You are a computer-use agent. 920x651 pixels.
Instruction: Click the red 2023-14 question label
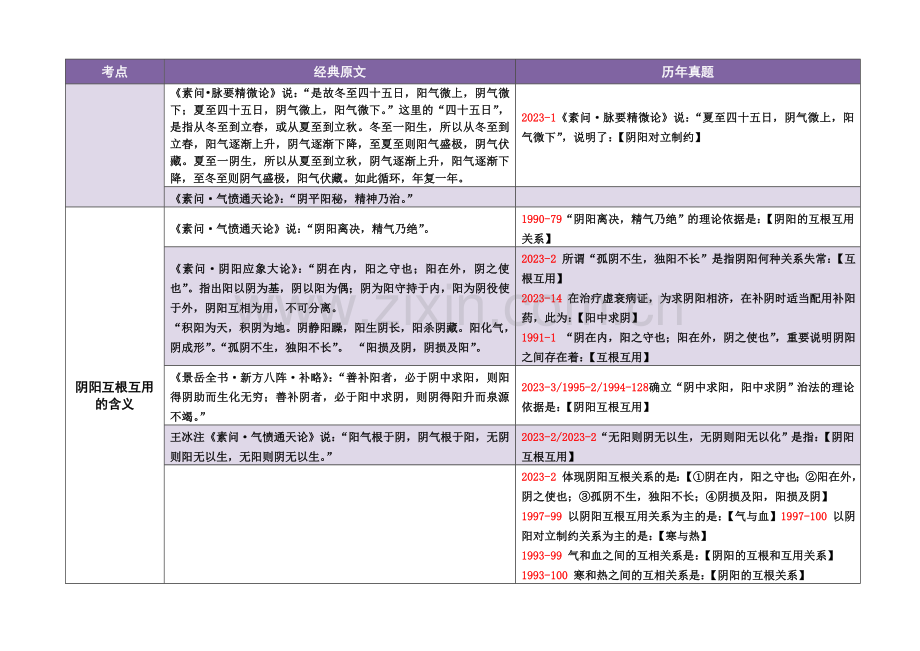click(542, 299)
